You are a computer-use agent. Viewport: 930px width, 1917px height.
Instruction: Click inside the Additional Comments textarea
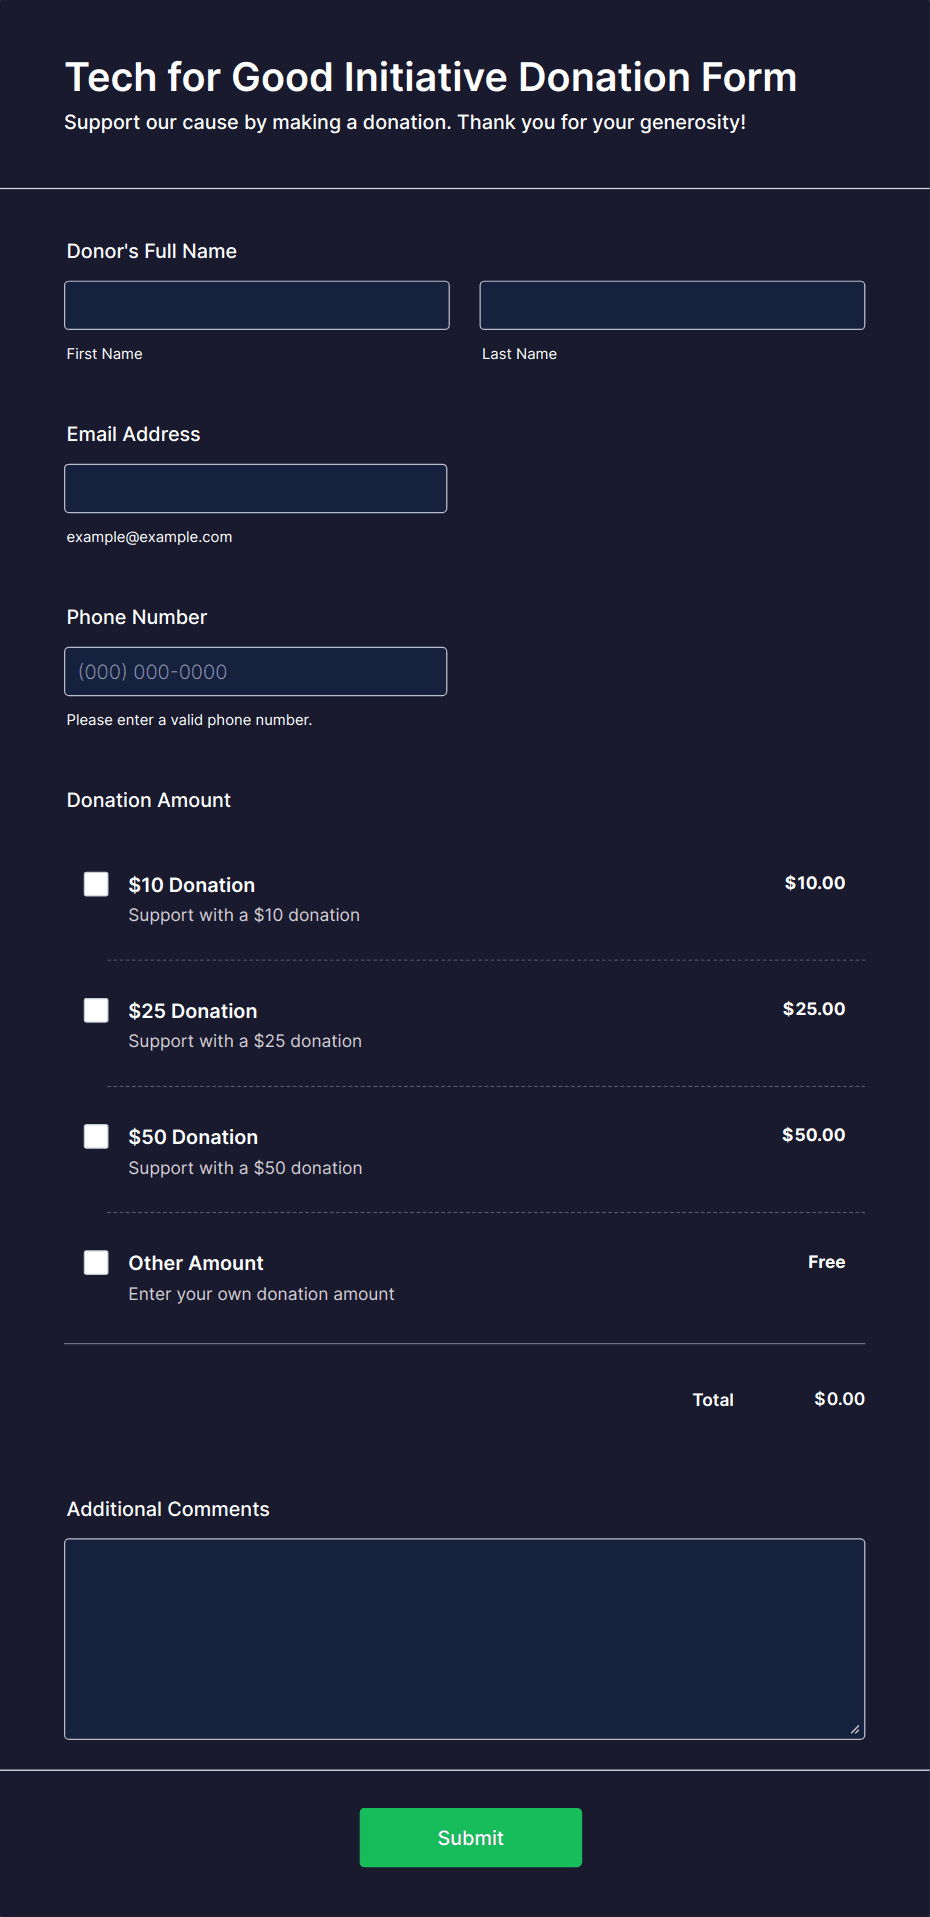click(465, 1639)
